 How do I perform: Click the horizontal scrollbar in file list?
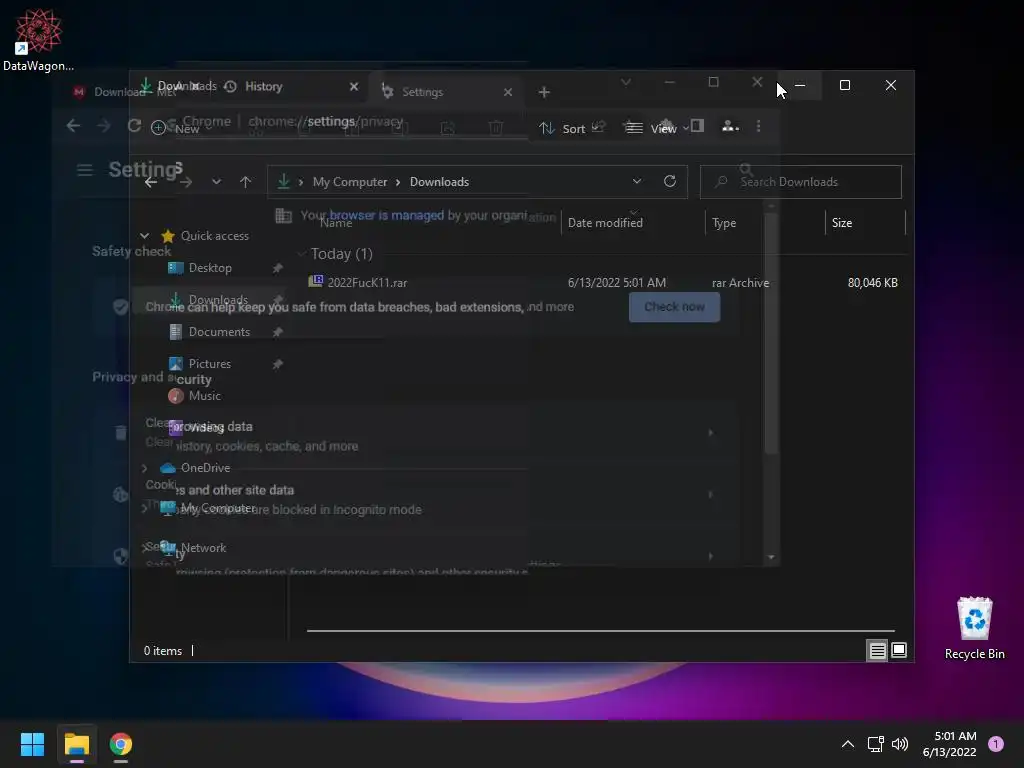(601, 631)
